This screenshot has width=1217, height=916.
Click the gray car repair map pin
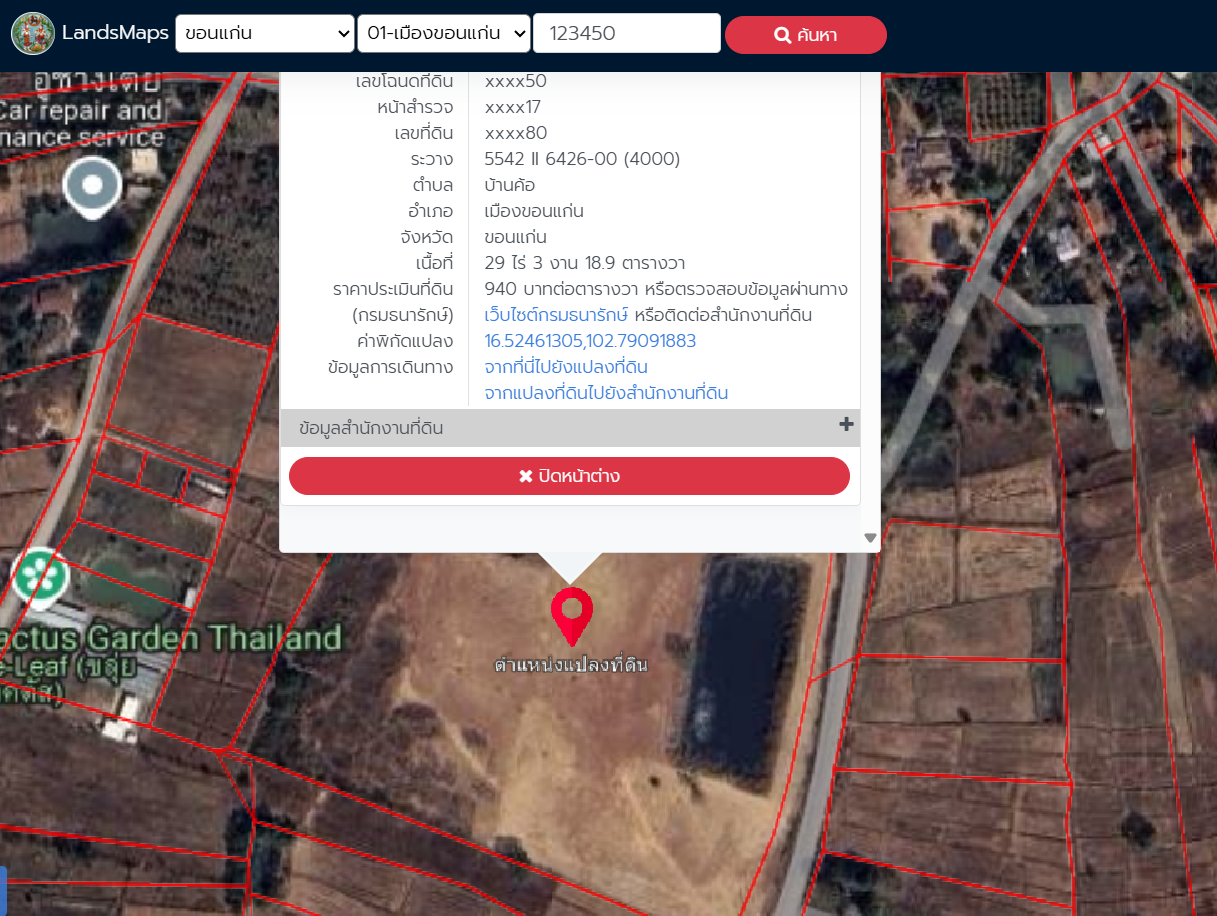pyautogui.click(x=92, y=187)
